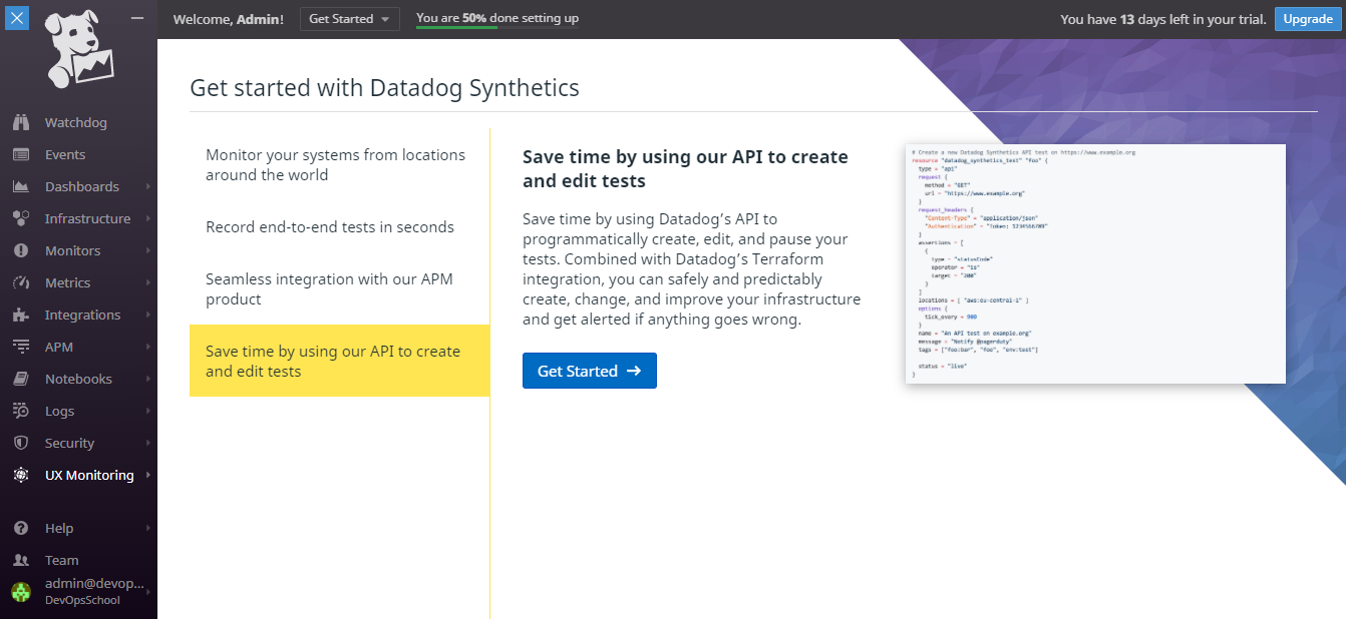Image resolution: width=1346 pixels, height=619 pixels.
Task: Click the 50% setup progress bar
Action: [496, 27]
